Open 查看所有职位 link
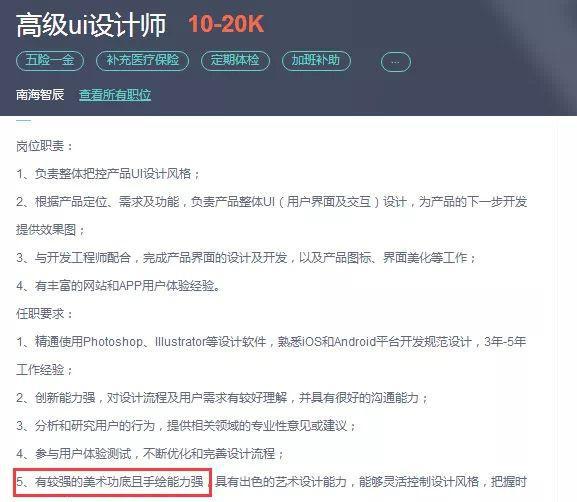577x502 pixels. [115, 95]
